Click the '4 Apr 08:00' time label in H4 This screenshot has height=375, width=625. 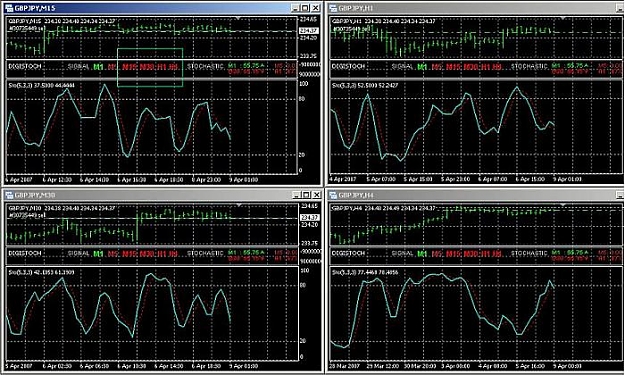point(493,366)
